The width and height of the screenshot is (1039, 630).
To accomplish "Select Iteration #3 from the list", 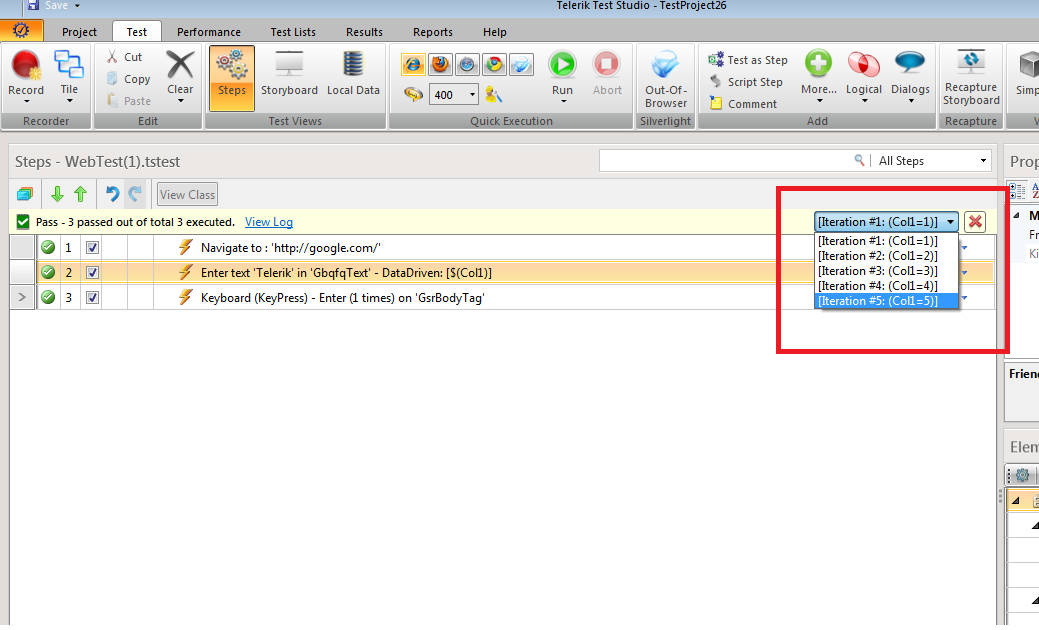I will 886,271.
